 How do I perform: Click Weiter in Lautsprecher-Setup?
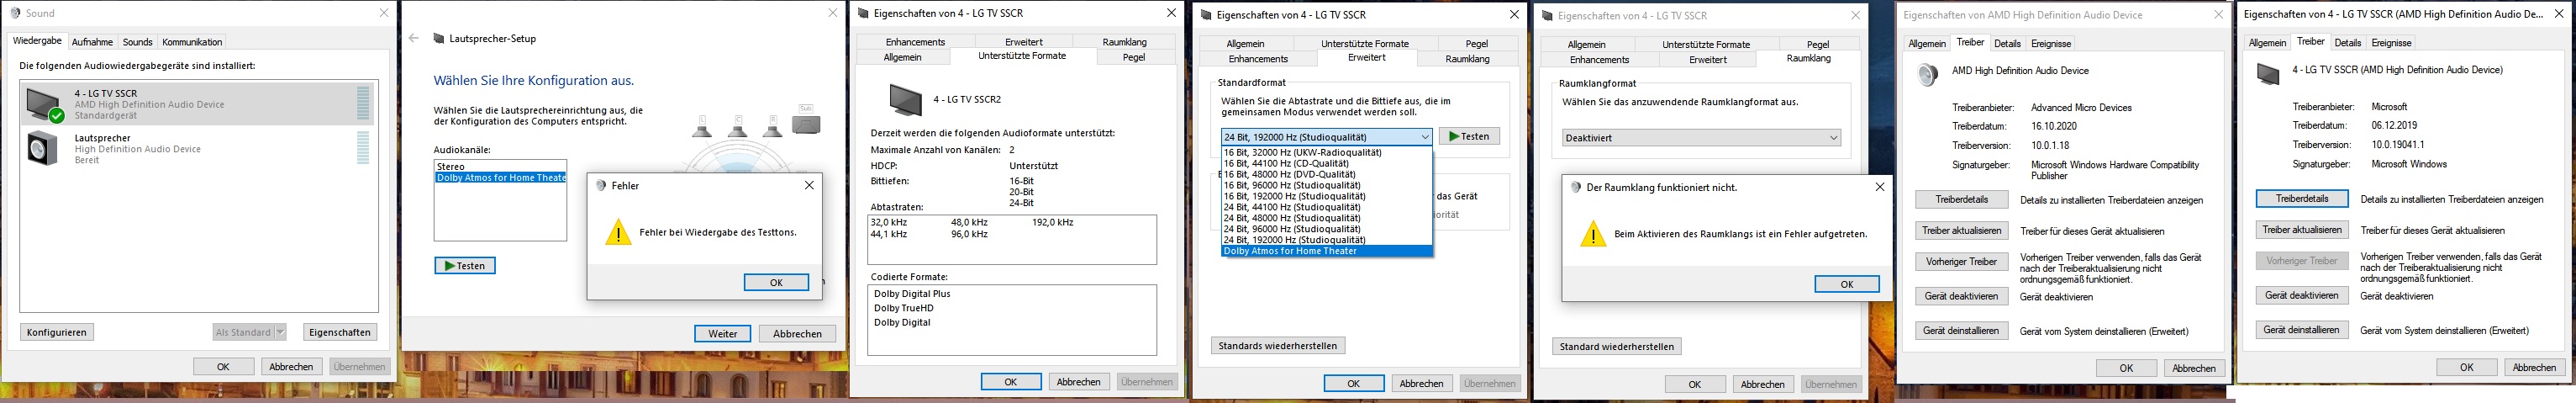coord(723,334)
